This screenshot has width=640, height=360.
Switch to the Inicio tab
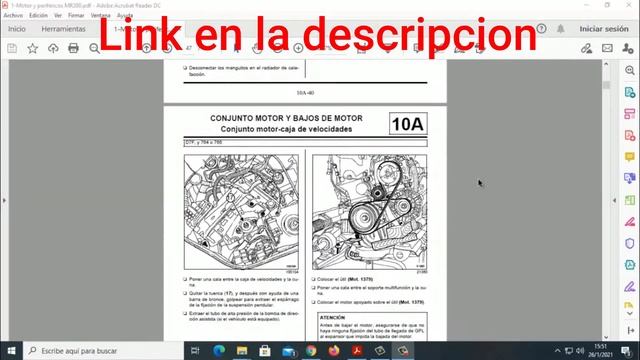pyautogui.click(x=17, y=29)
